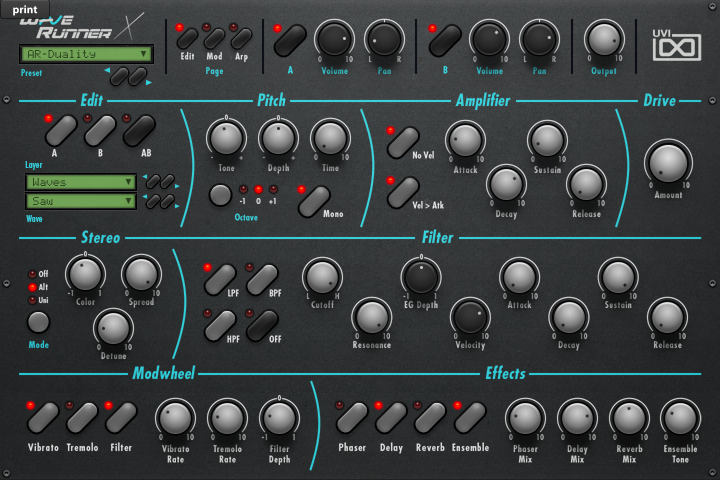Toggle Modwheel Vibrato switch

(43, 418)
